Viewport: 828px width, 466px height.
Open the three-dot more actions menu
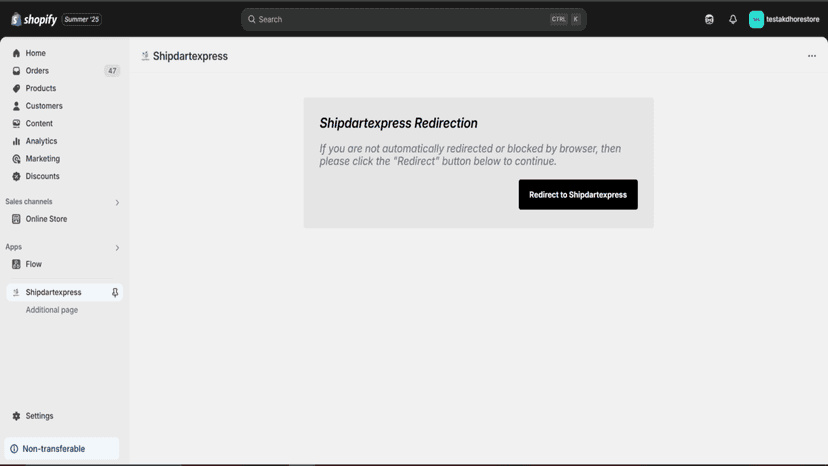(812, 56)
